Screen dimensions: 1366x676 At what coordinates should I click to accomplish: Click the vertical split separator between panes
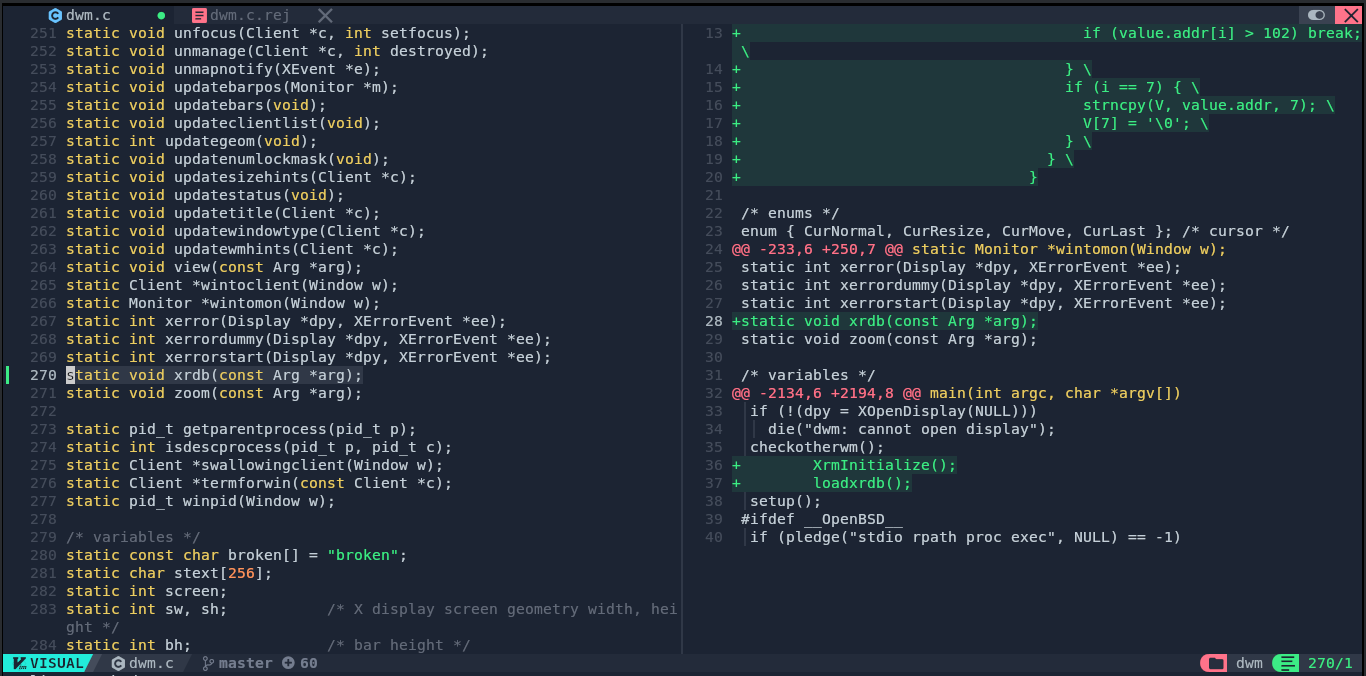click(682, 339)
